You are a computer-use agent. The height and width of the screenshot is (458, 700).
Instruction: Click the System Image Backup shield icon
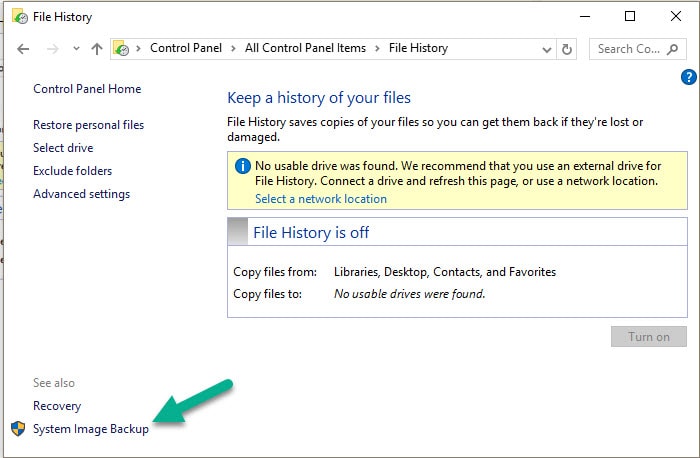17,429
